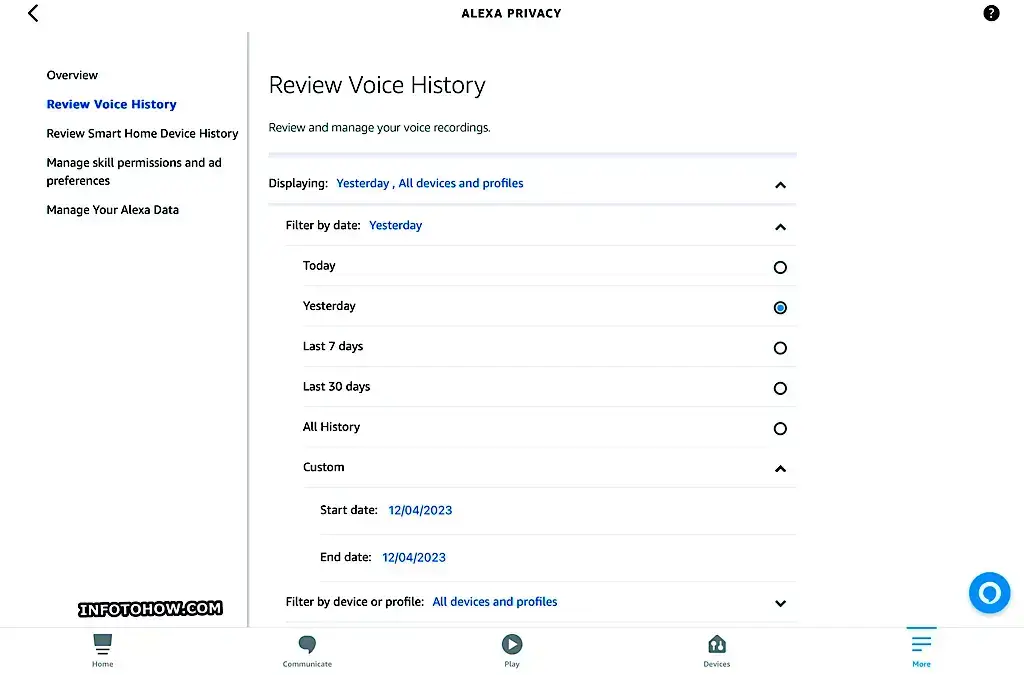Collapse the Filter by date section
The image size is (1024, 675).
tap(780, 227)
